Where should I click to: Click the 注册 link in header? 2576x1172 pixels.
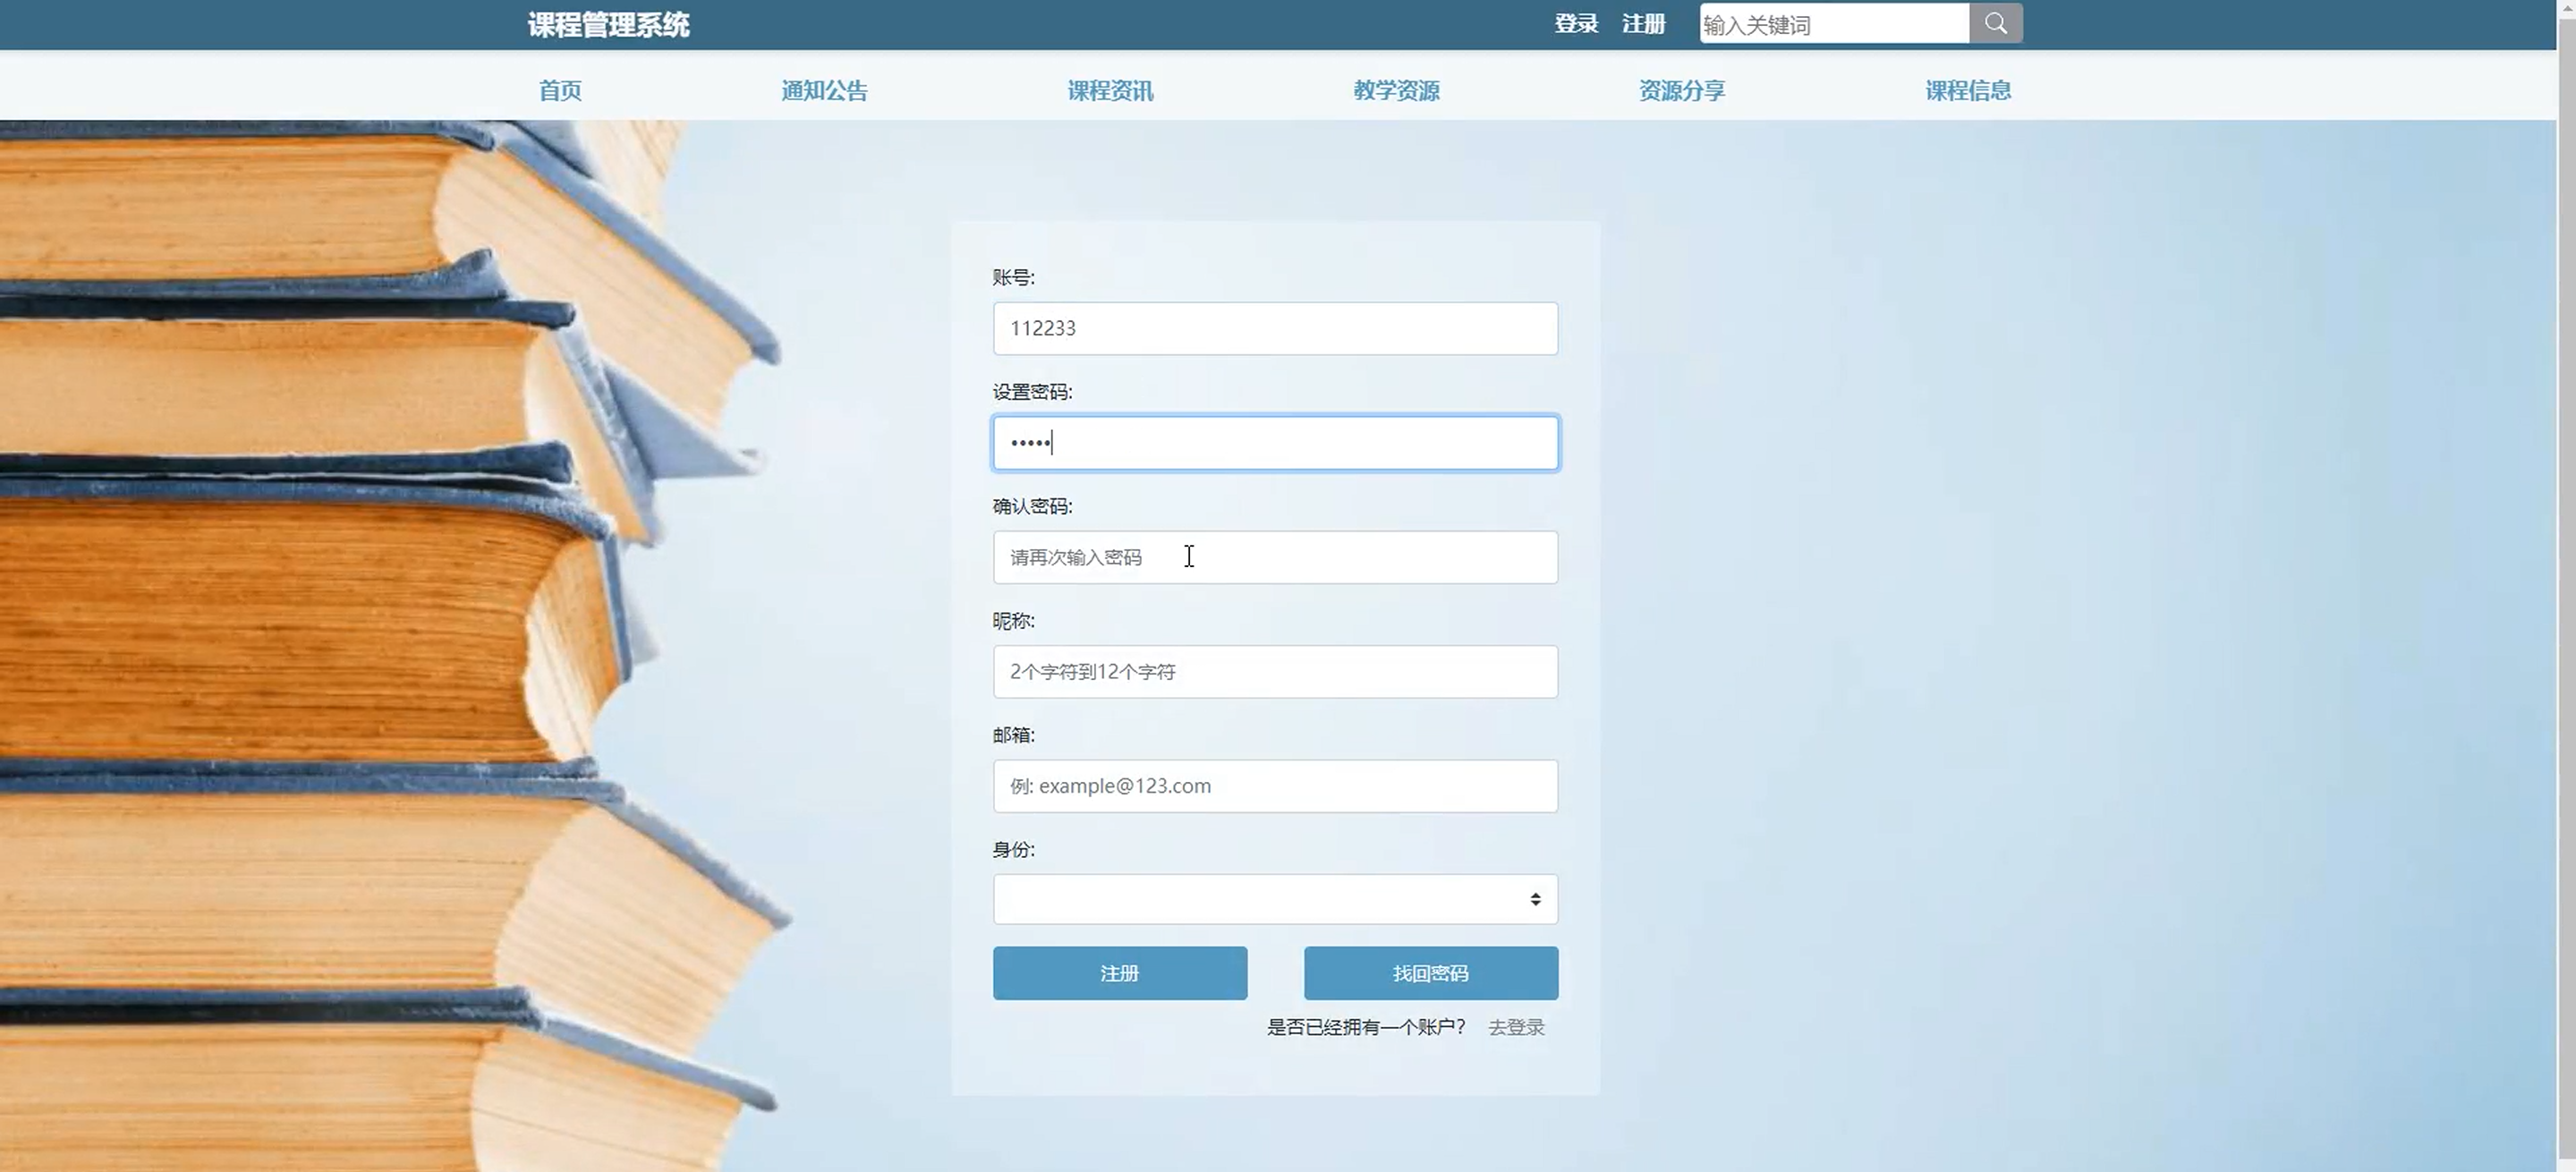click(x=1643, y=23)
